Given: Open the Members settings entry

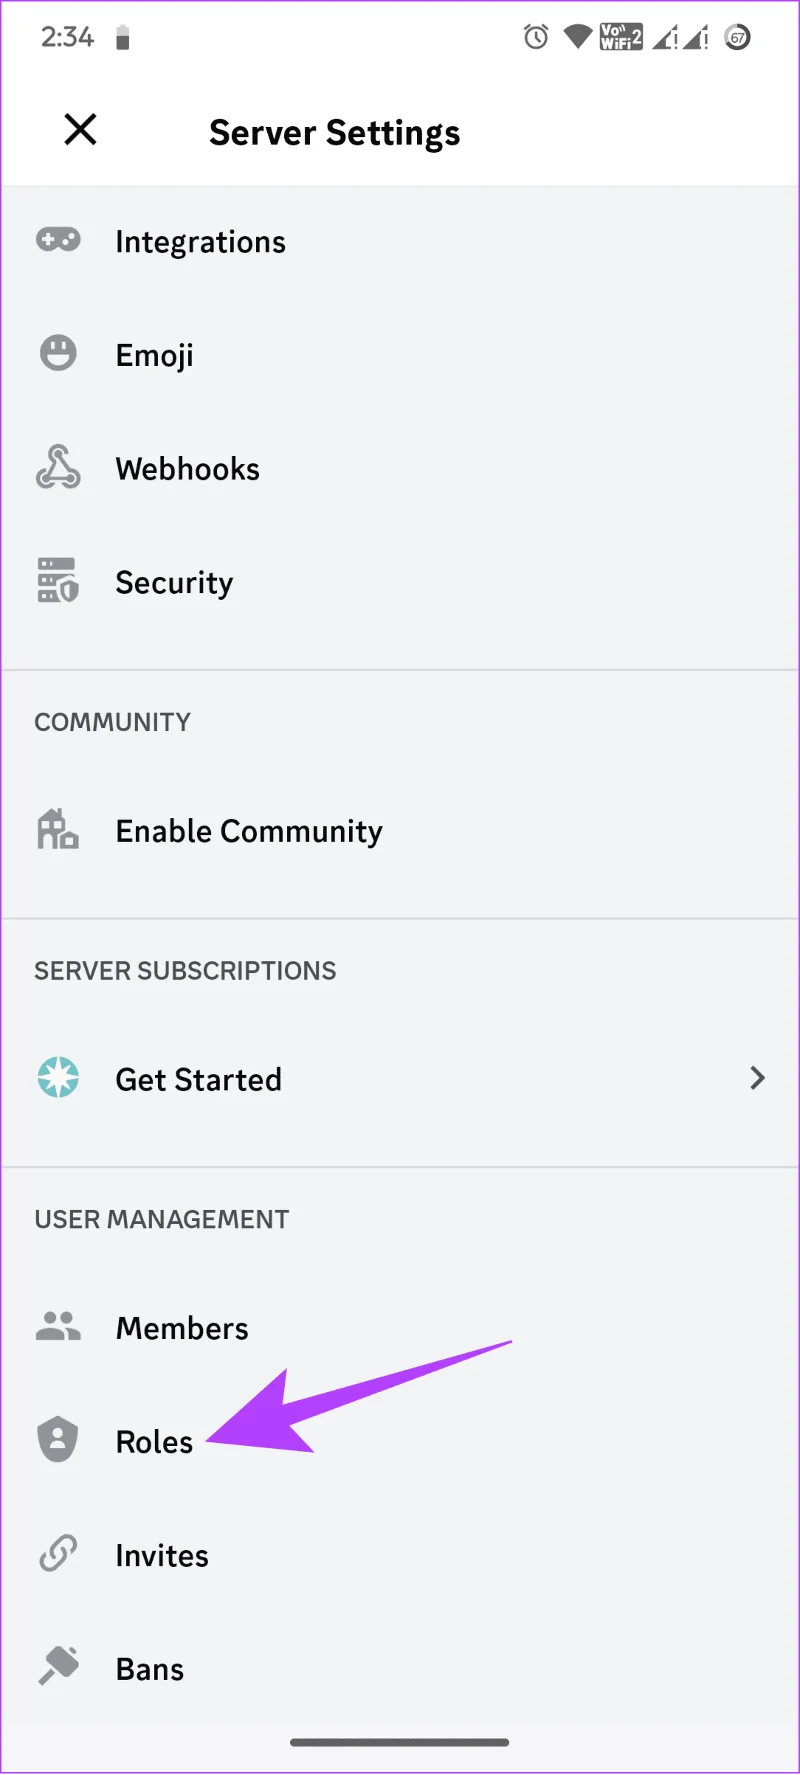Looking at the screenshot, I should tap(400, 1327).
